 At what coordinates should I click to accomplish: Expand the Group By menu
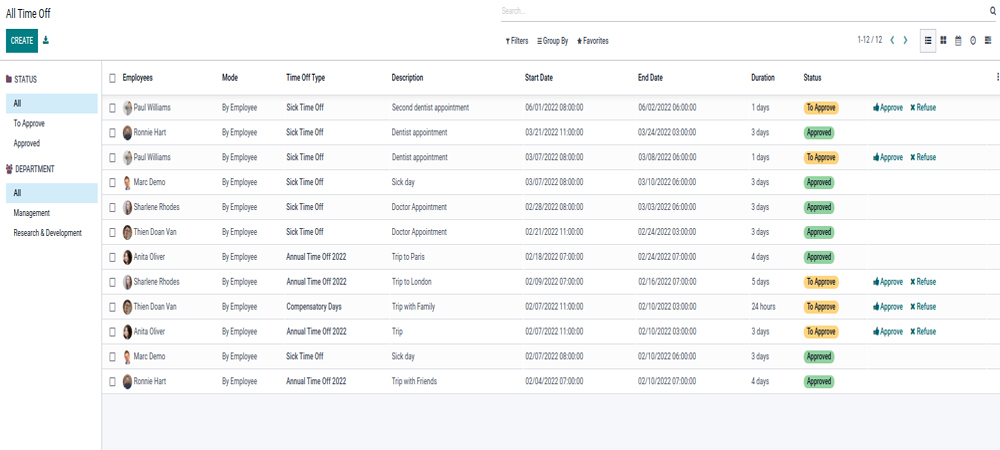tap(553, 41)
